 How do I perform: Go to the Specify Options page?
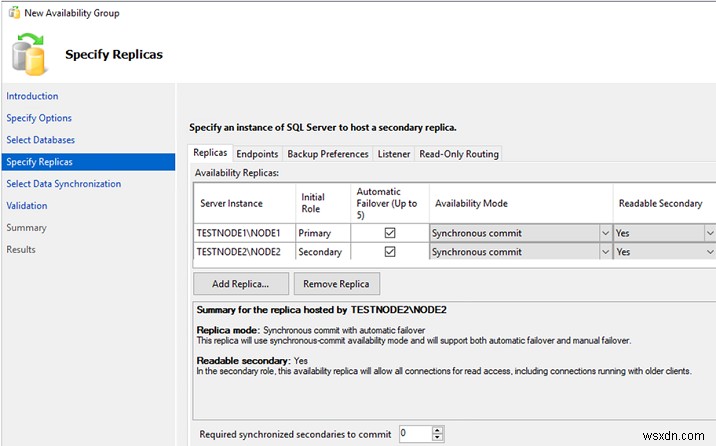(x=39, y=118)
